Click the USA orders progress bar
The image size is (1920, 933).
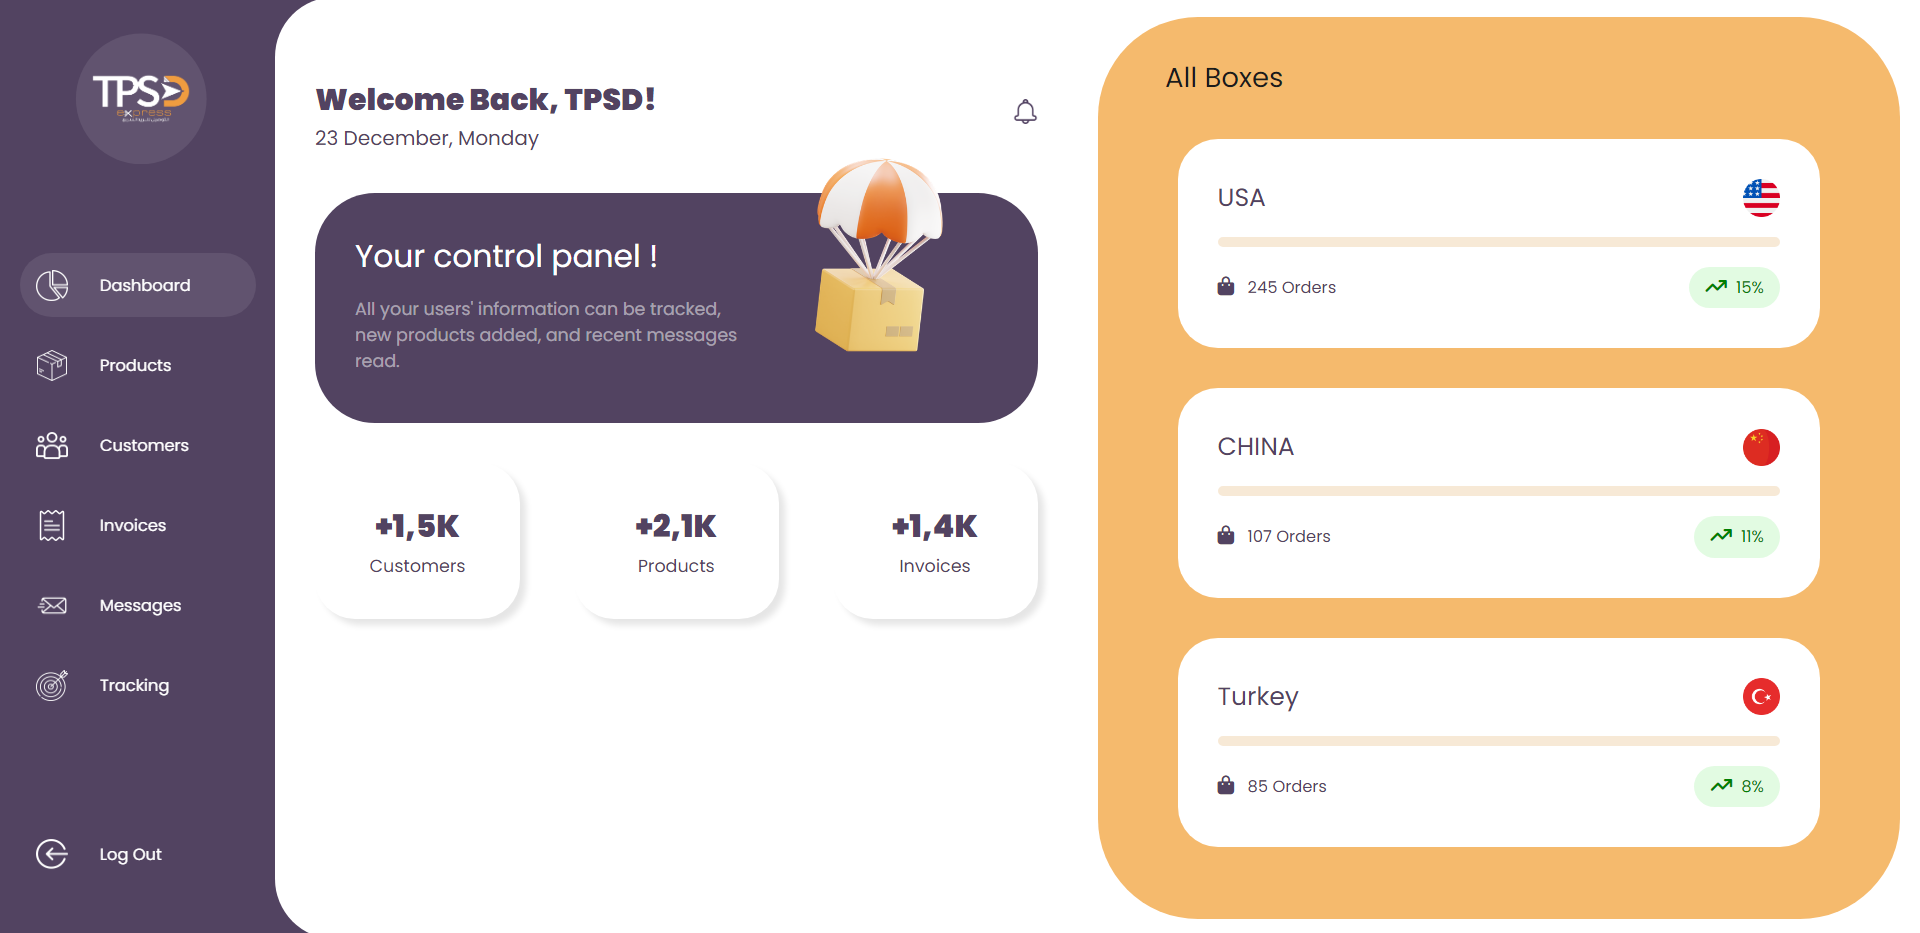click(x=1499, y=242)
